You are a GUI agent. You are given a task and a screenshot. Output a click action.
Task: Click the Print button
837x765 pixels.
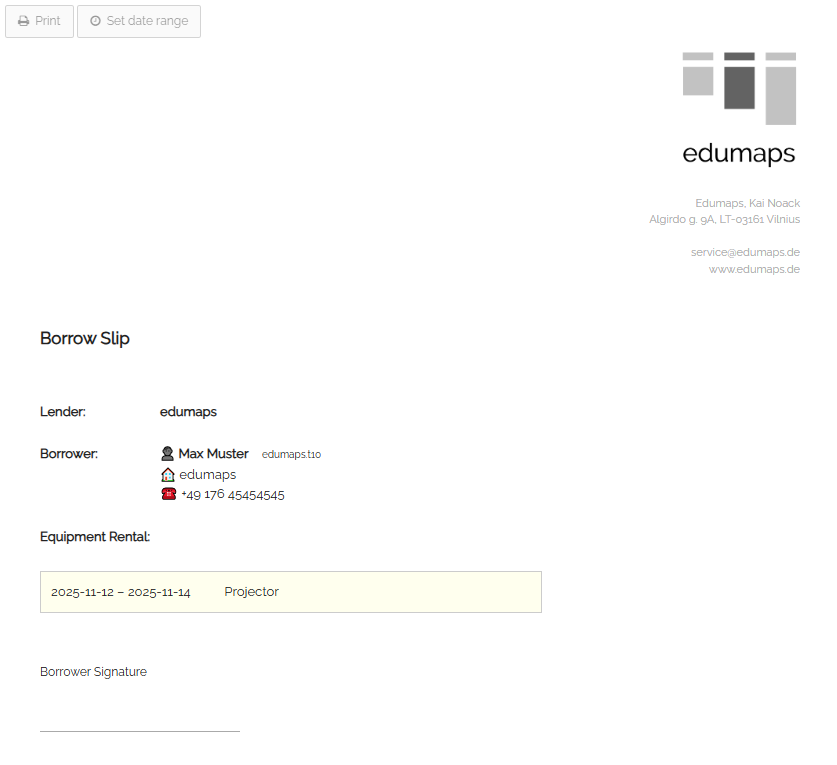pyautogui.click(x=39, y=21)
